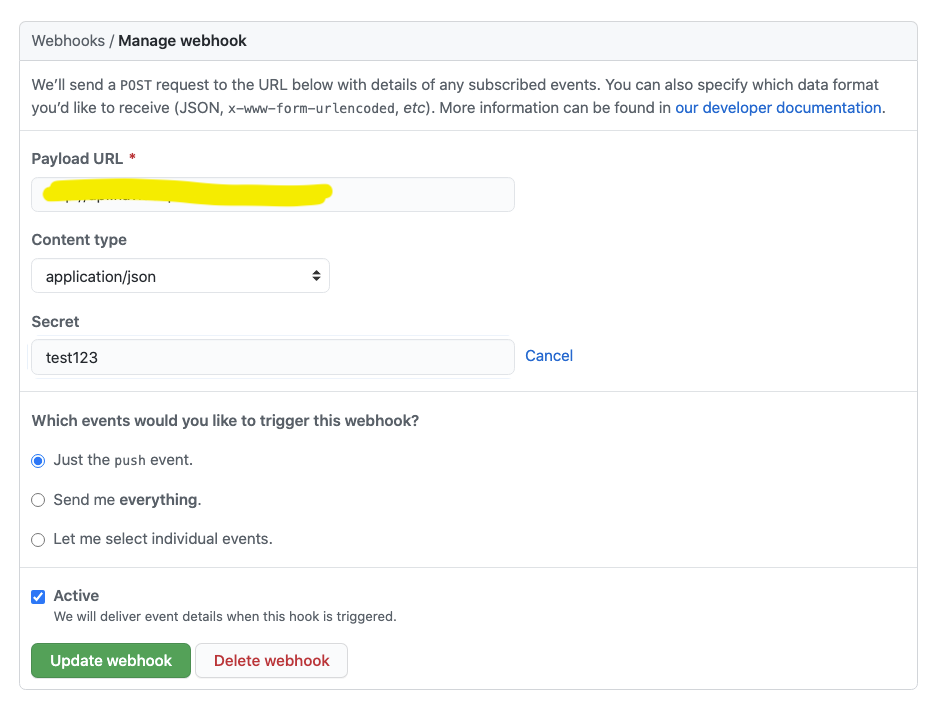The height and width of the screenshot is (705, 938).
Task: Click Cancel next to the Secret field
Action: click(x=549, y=356)
